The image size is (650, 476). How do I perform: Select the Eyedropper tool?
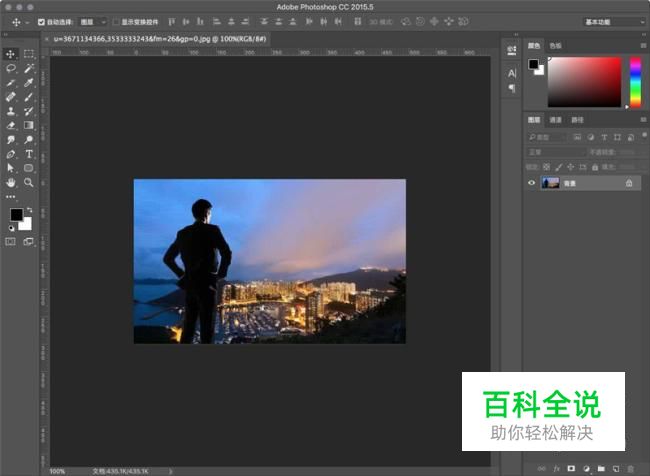click(x=29, y=83)
